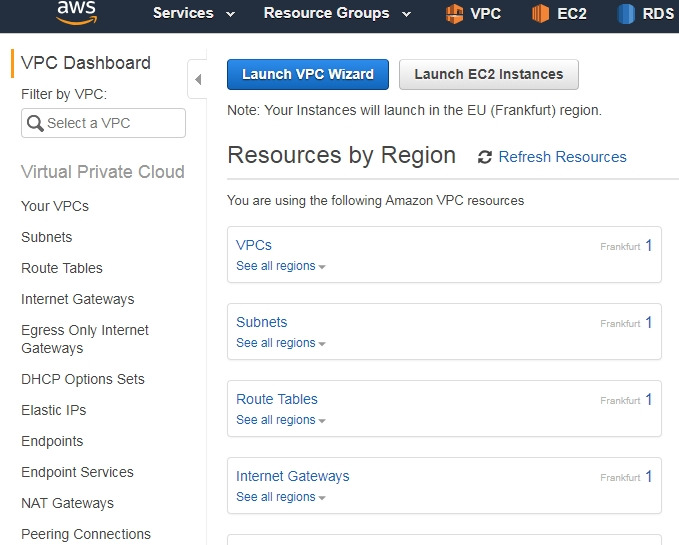Expand See all regions under Internet Gateways
Screen dimensions: 679x545
[x=281, y=497]
